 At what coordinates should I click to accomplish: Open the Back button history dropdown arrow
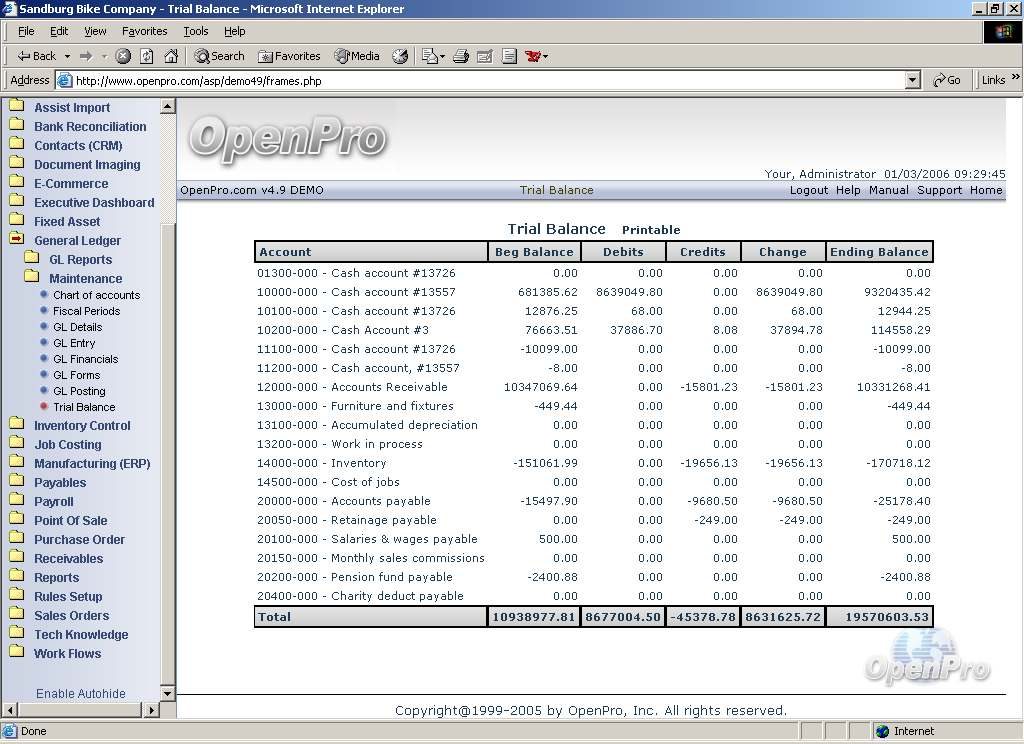click(67, 57)
